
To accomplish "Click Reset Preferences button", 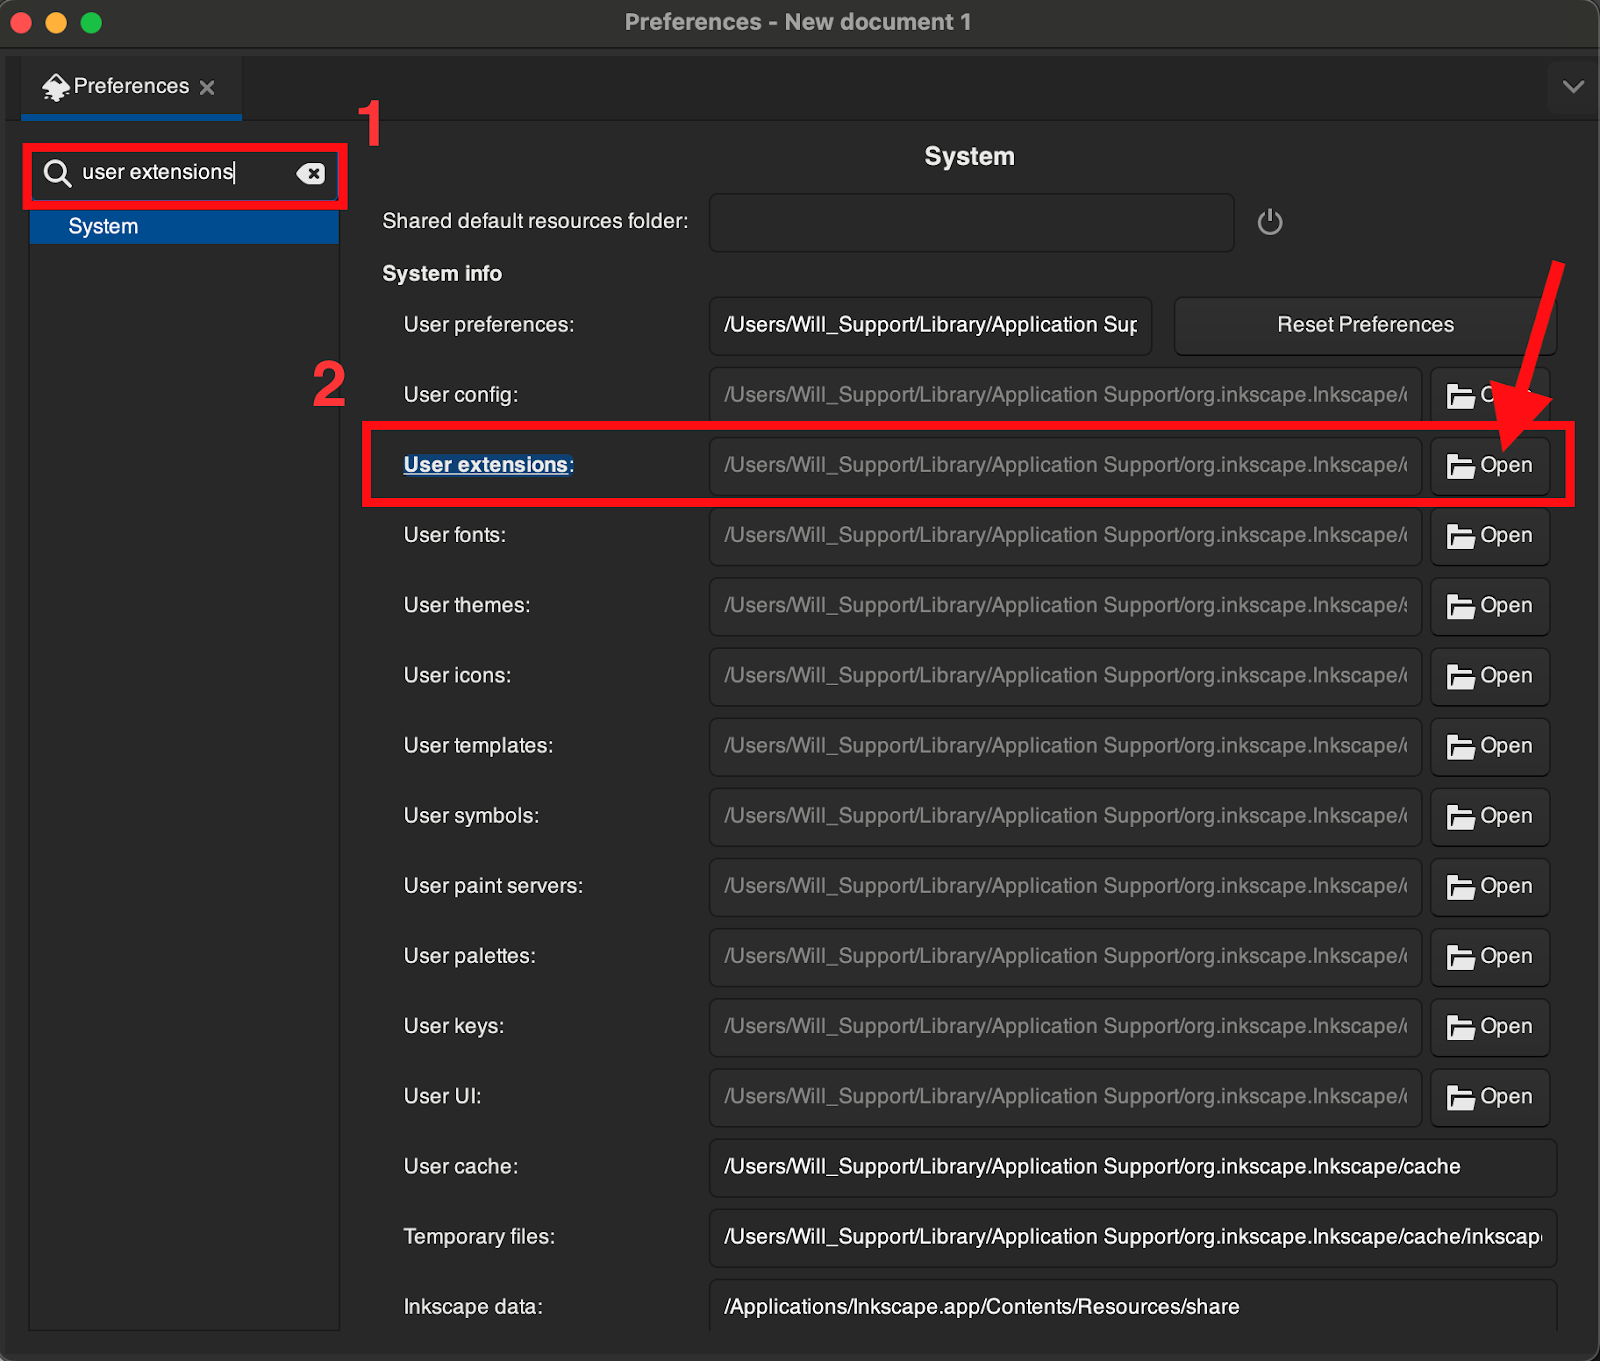I will click(x=1365, y=325).
